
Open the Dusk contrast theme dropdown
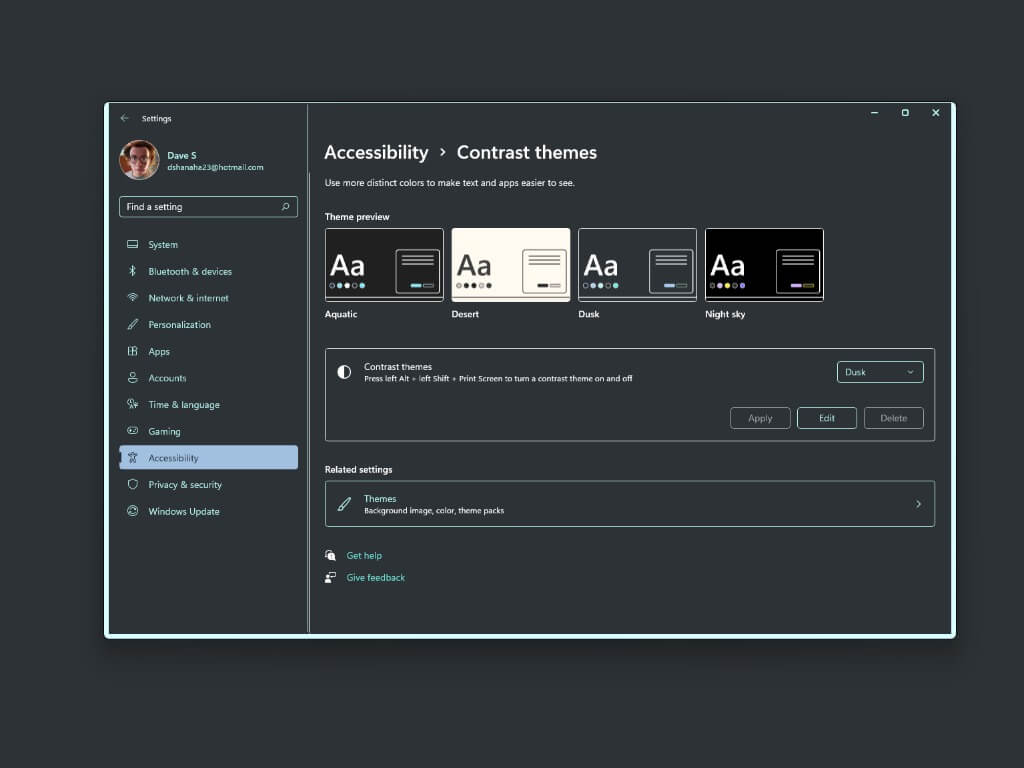pyautogui.click(x=879, y=372)
